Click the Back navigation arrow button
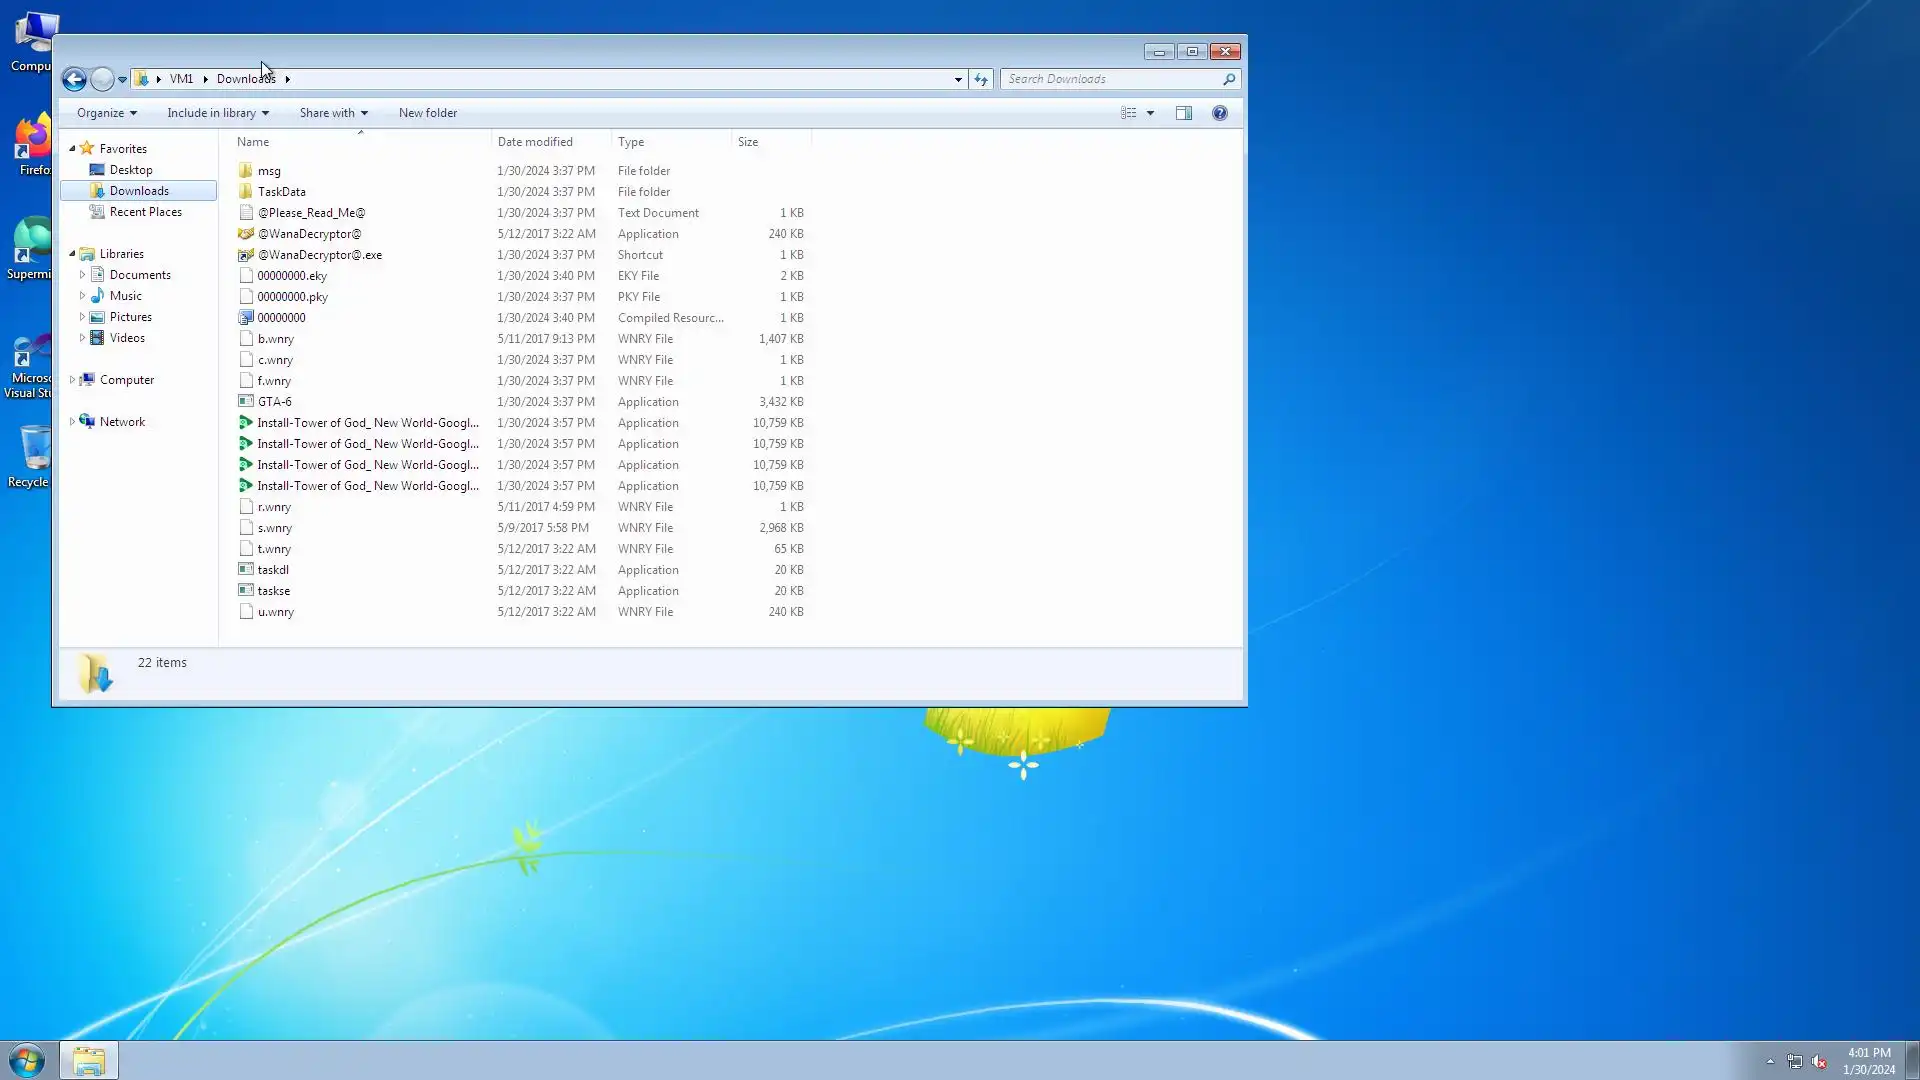 tap(74, 79)
